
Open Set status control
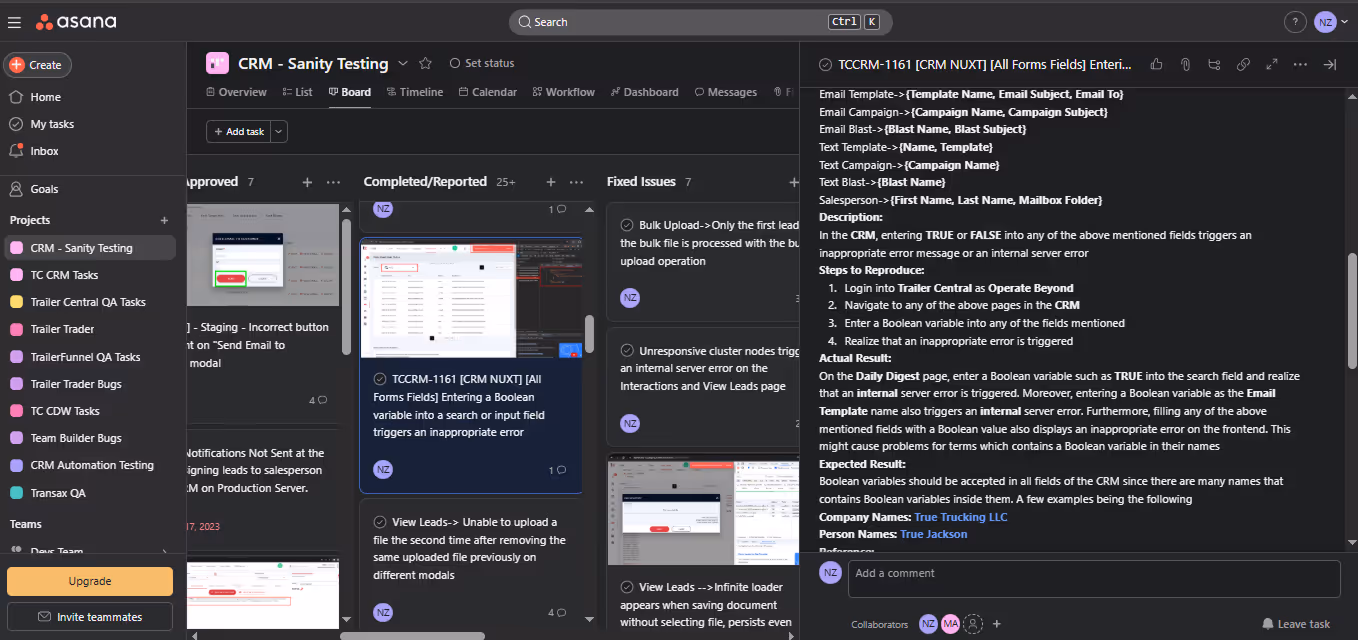point(482,63)
